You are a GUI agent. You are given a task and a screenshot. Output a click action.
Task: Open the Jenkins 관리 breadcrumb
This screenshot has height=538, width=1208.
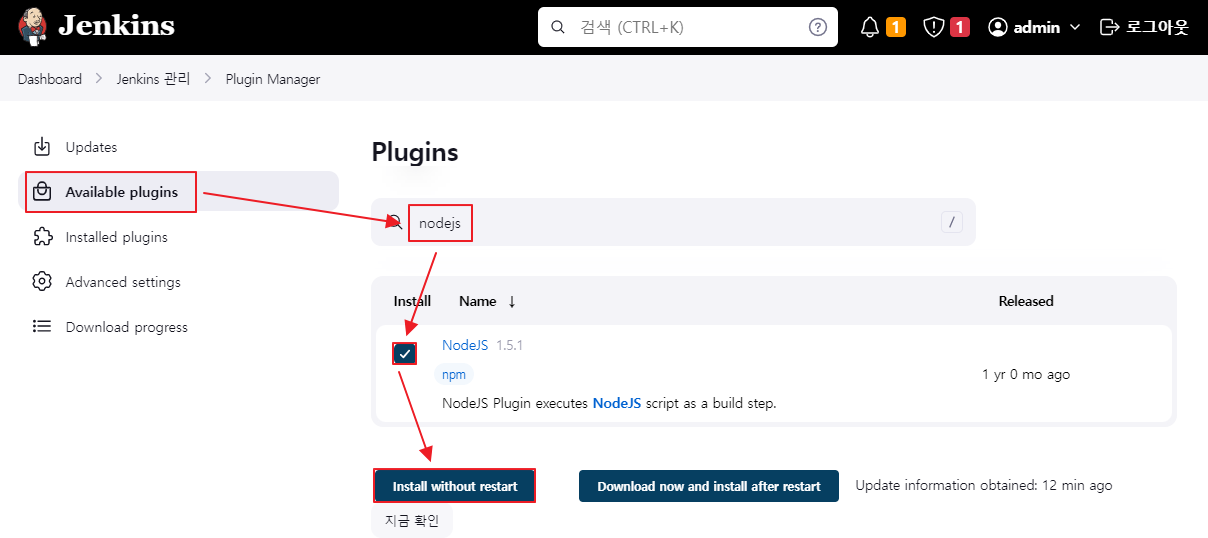tap(153, 79)
